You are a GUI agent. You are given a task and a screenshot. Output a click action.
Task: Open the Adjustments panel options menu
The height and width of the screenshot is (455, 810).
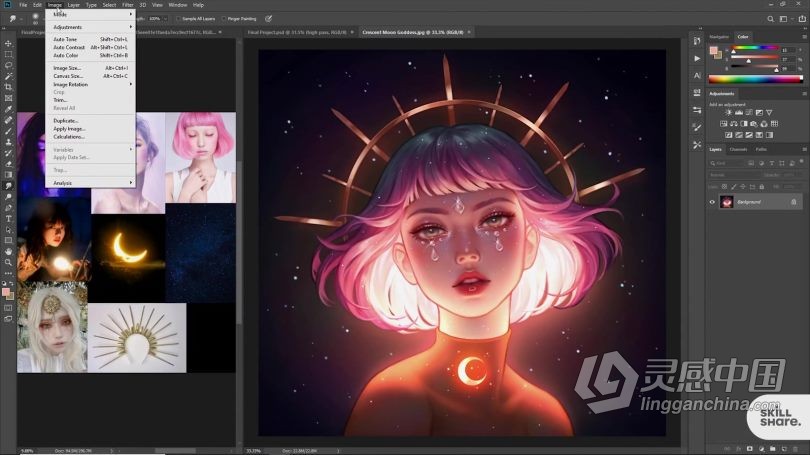tap(804, 94)
